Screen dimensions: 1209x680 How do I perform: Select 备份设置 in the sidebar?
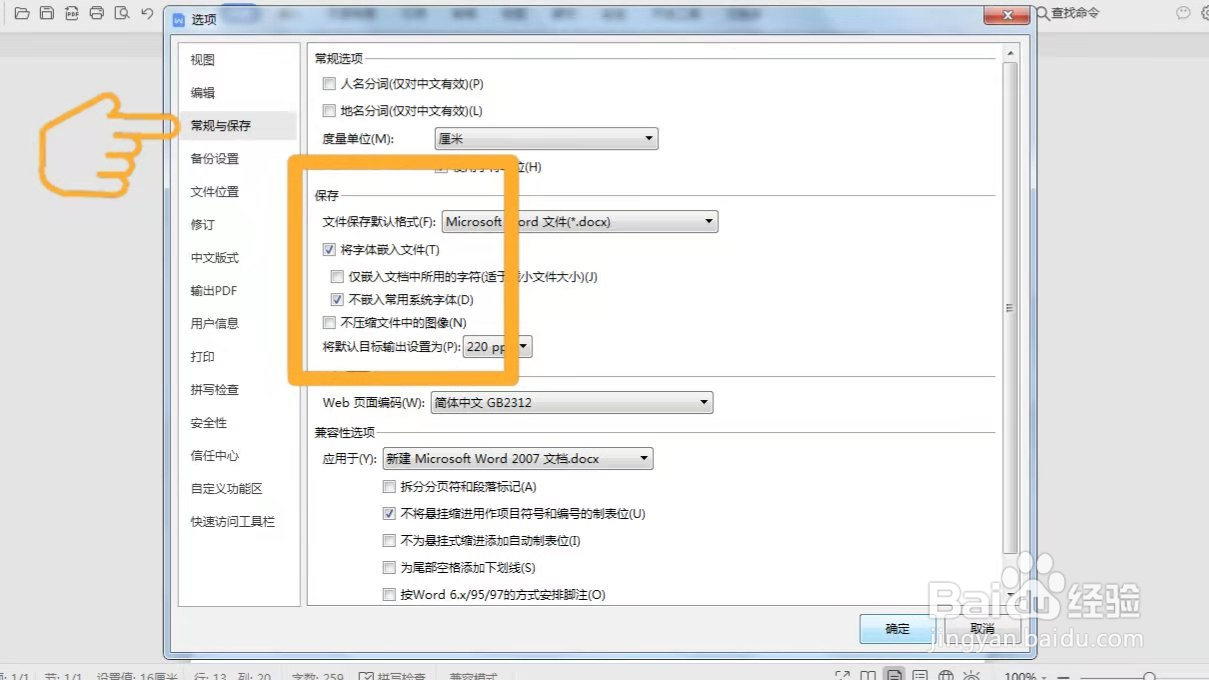(x=216, y=158)
